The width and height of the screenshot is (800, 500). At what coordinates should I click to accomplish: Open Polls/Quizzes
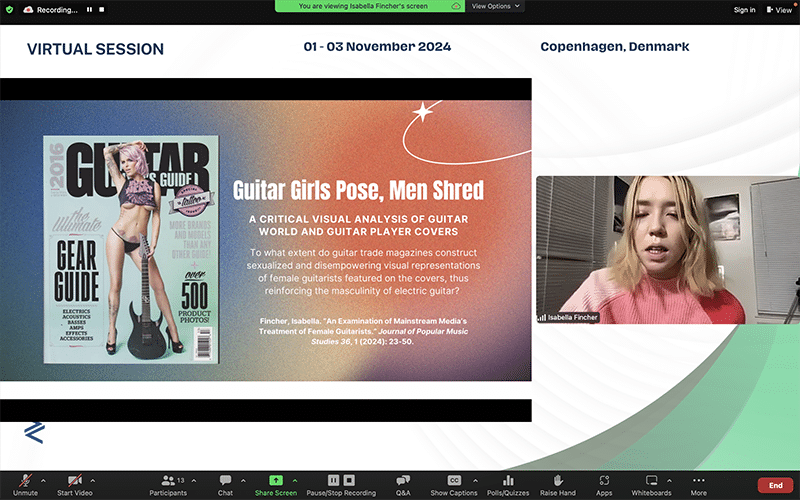coord(508,485)
